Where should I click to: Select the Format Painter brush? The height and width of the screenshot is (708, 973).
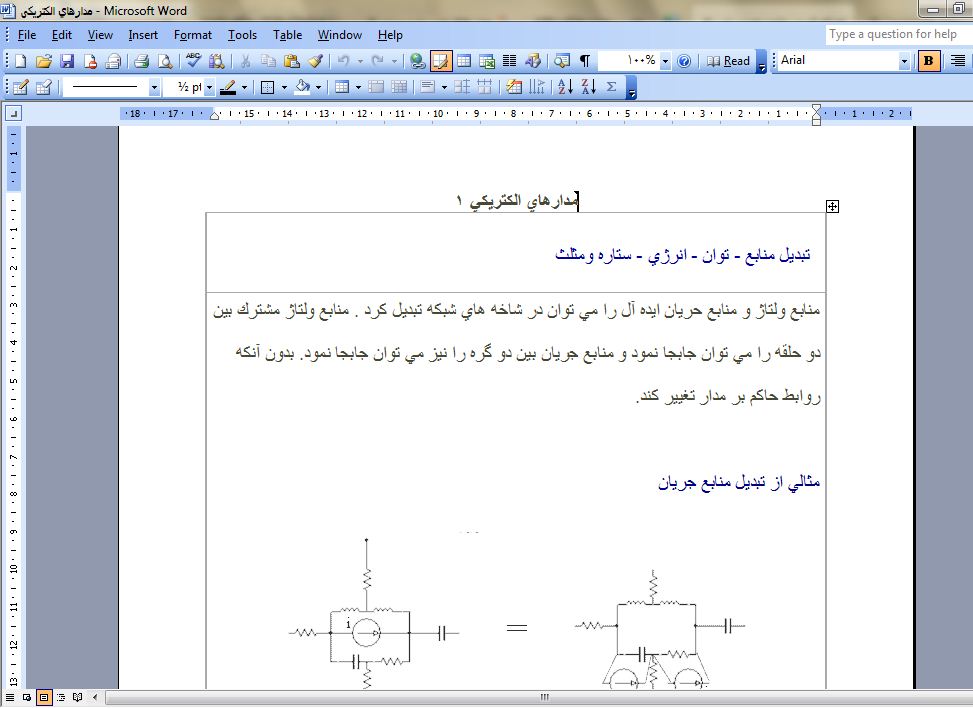tap(315, 61)
